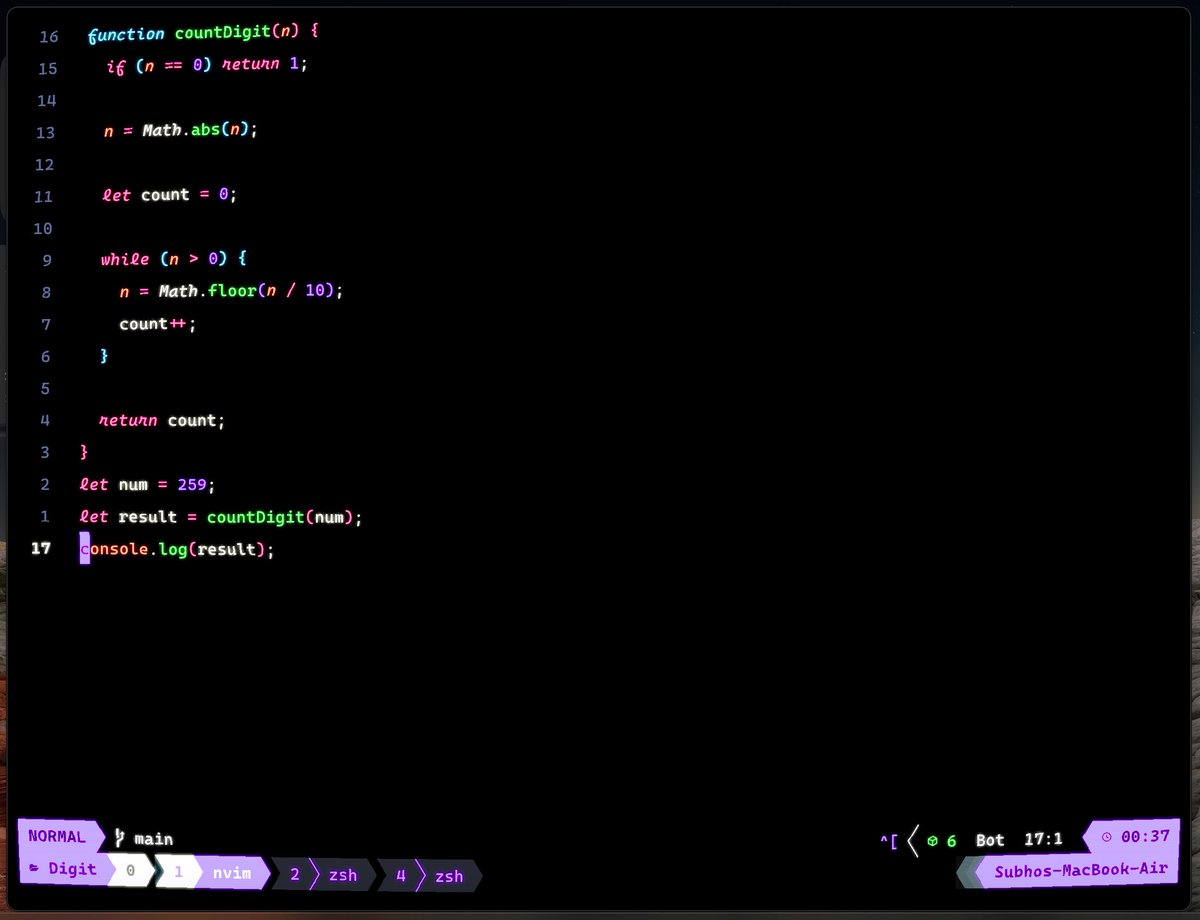Viewport: 1200px width, 920px height.
Task: Click the number 259 literal
Action: (x=191, y=484)
